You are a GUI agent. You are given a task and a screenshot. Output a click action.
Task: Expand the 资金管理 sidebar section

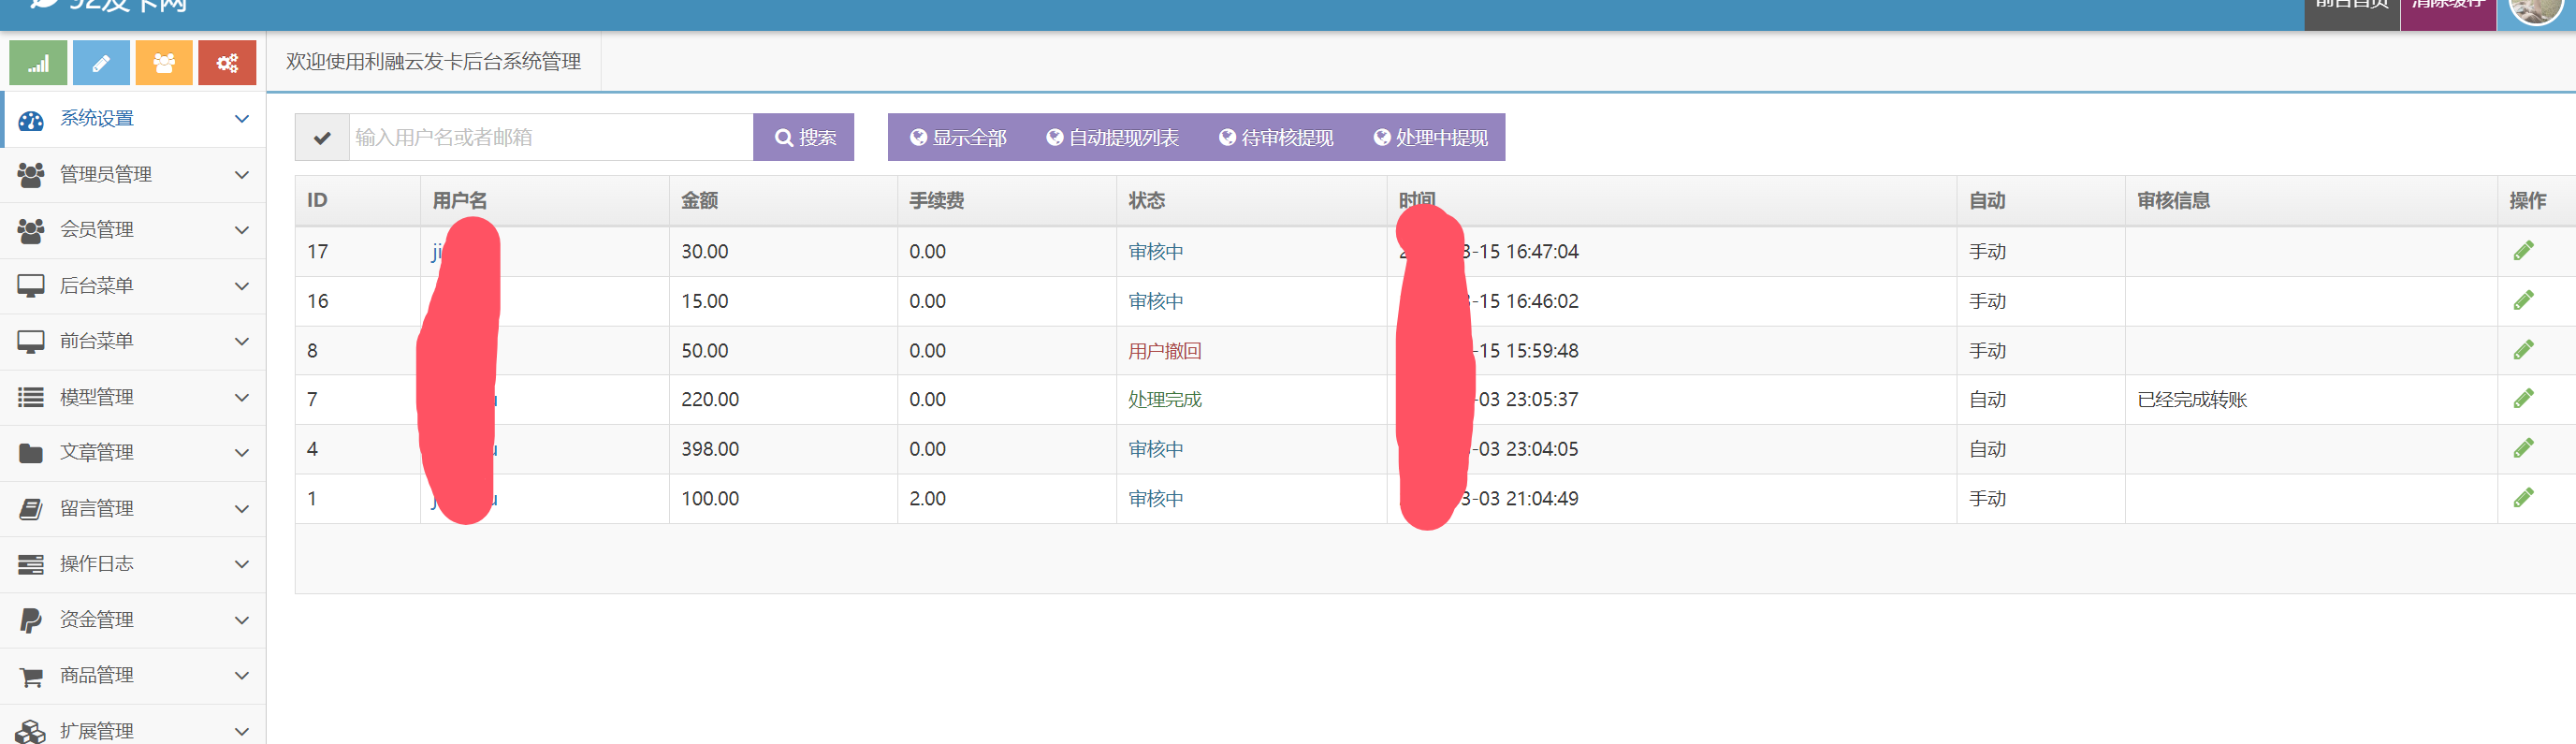point(133,620)
